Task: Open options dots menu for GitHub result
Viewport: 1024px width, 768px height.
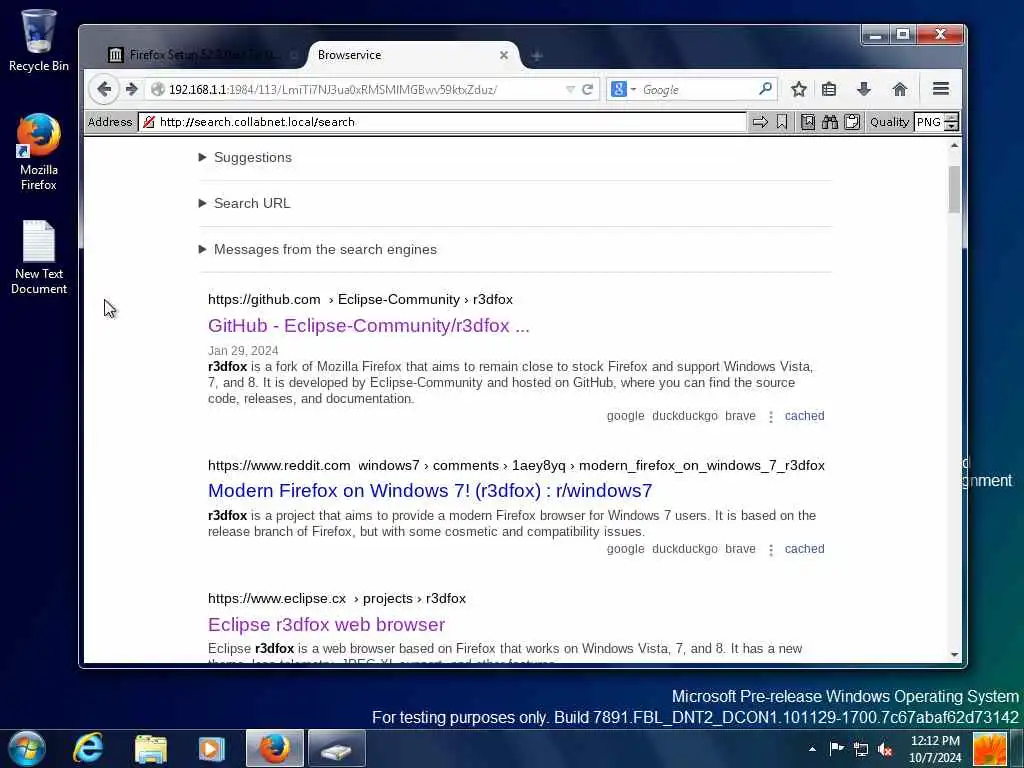Action: tap(771, 417)
